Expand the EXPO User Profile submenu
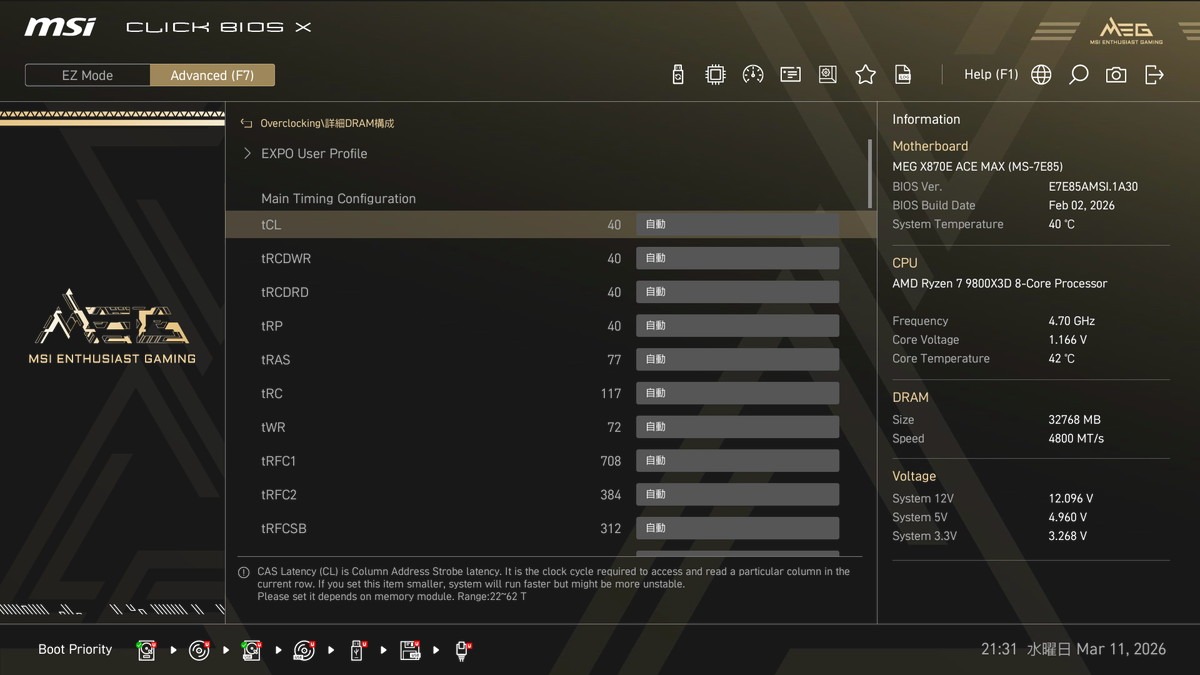Image resolution: width=1200 pixels, height=675 pixels. (x=313, y=154)
